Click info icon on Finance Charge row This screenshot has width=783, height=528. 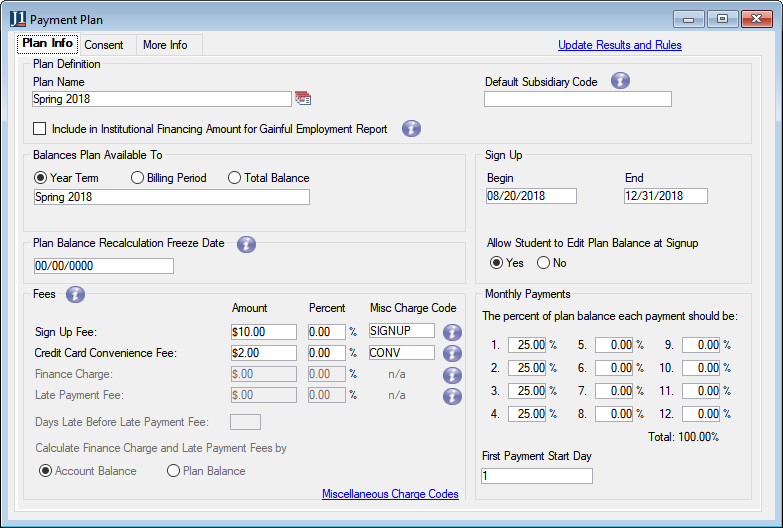pos(452,375)
